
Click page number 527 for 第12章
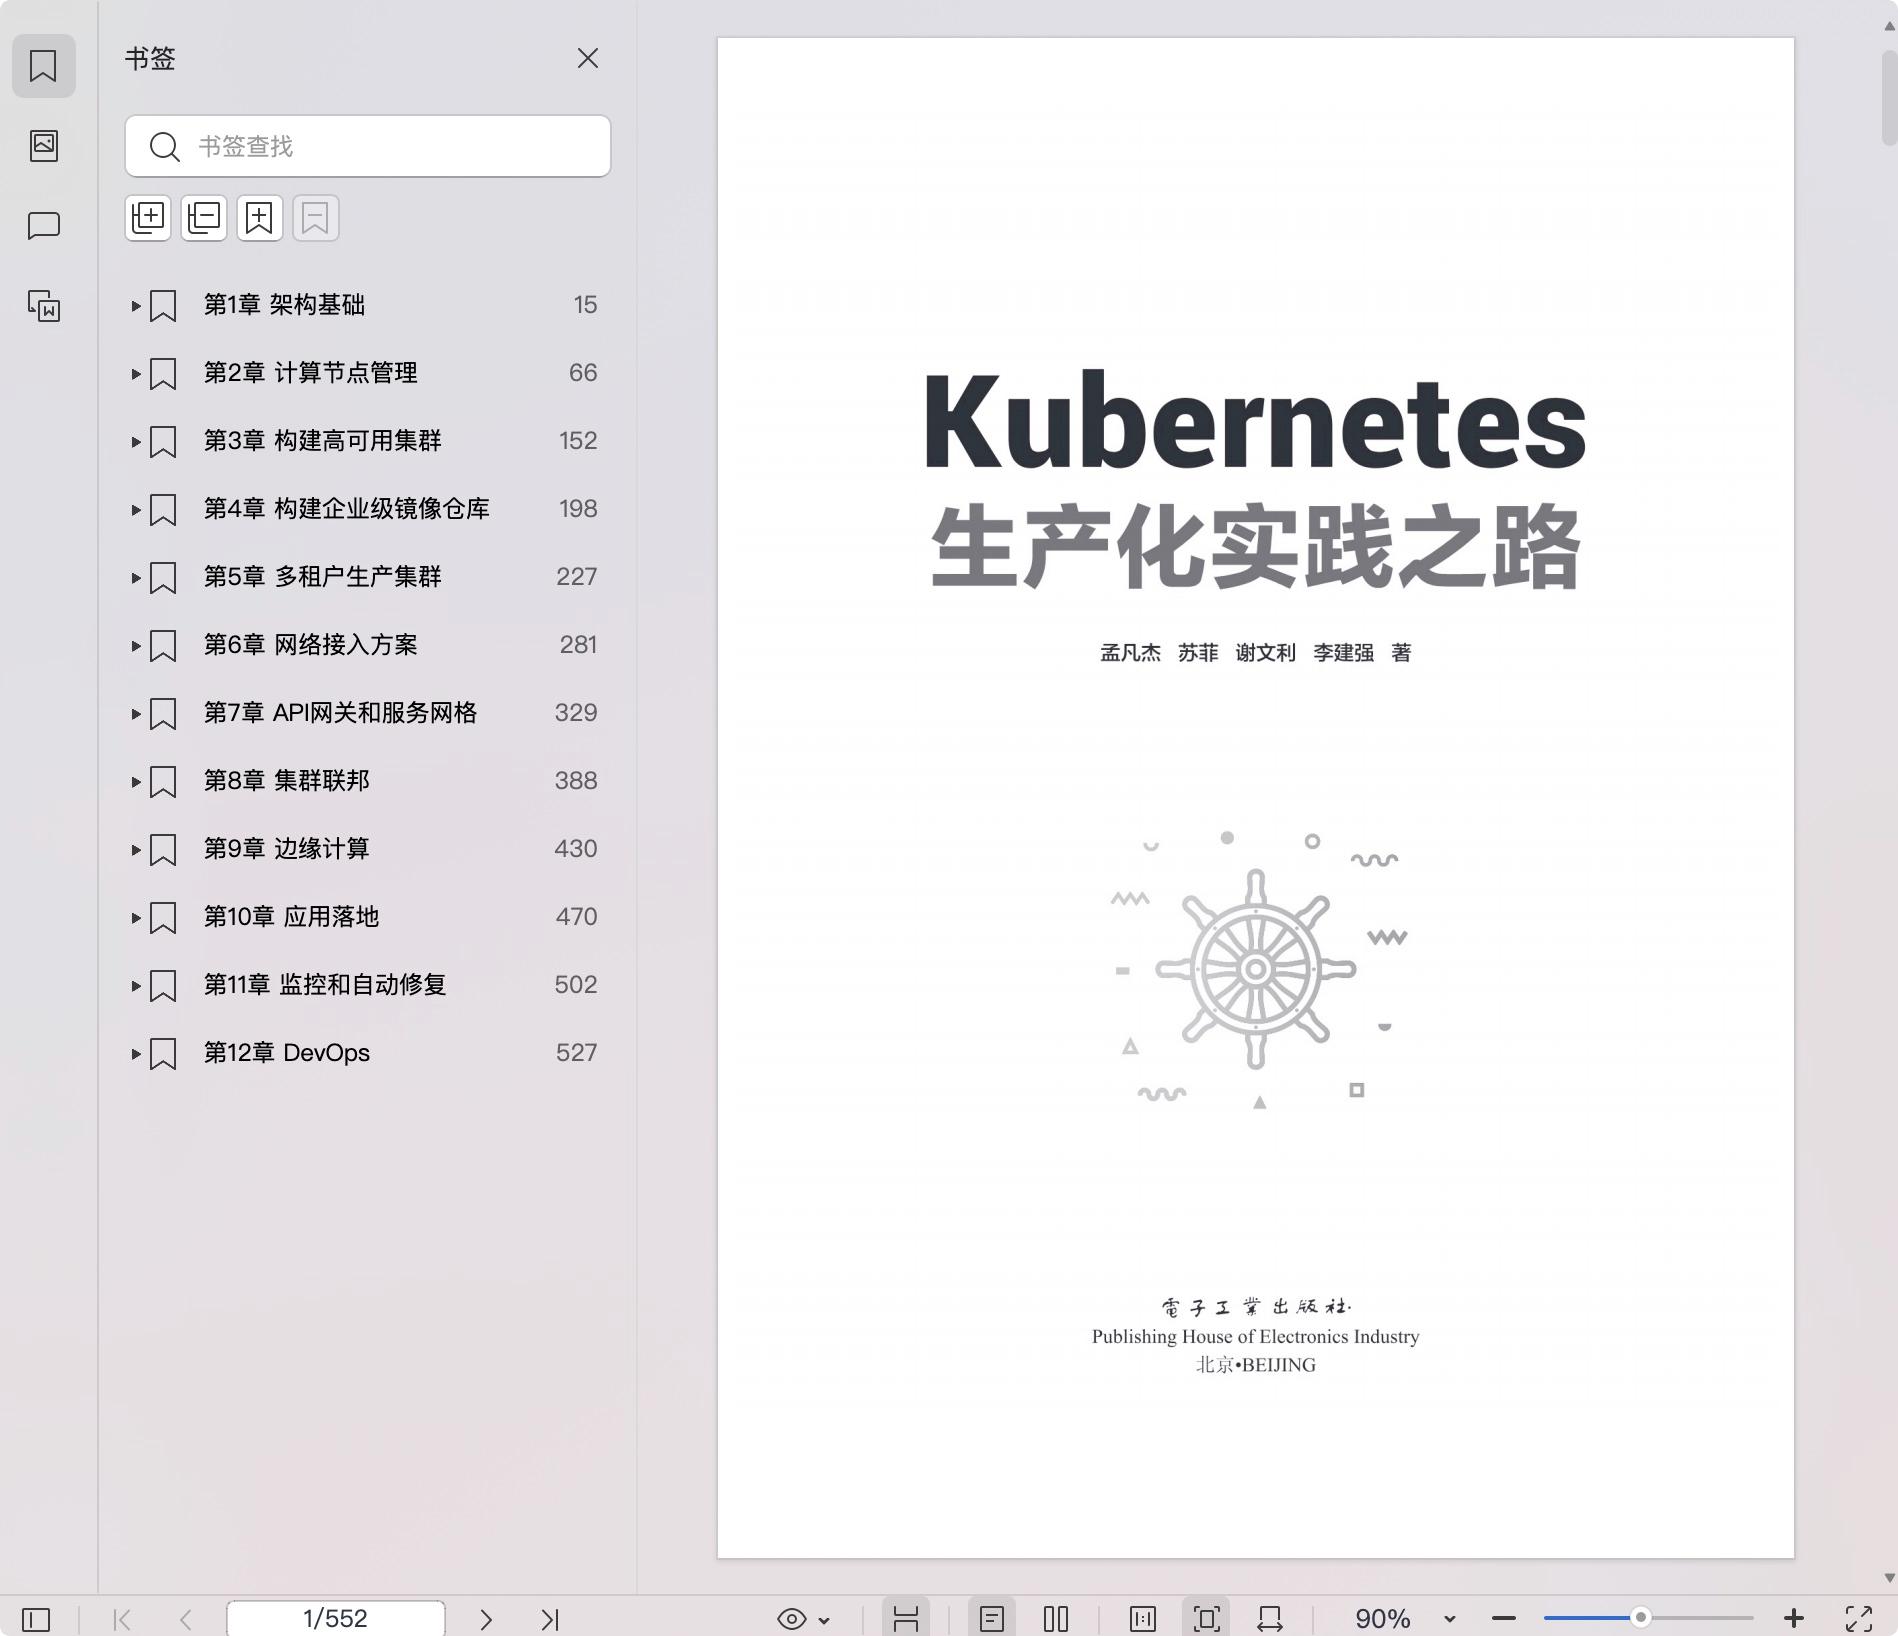[x=576, y=1053]
